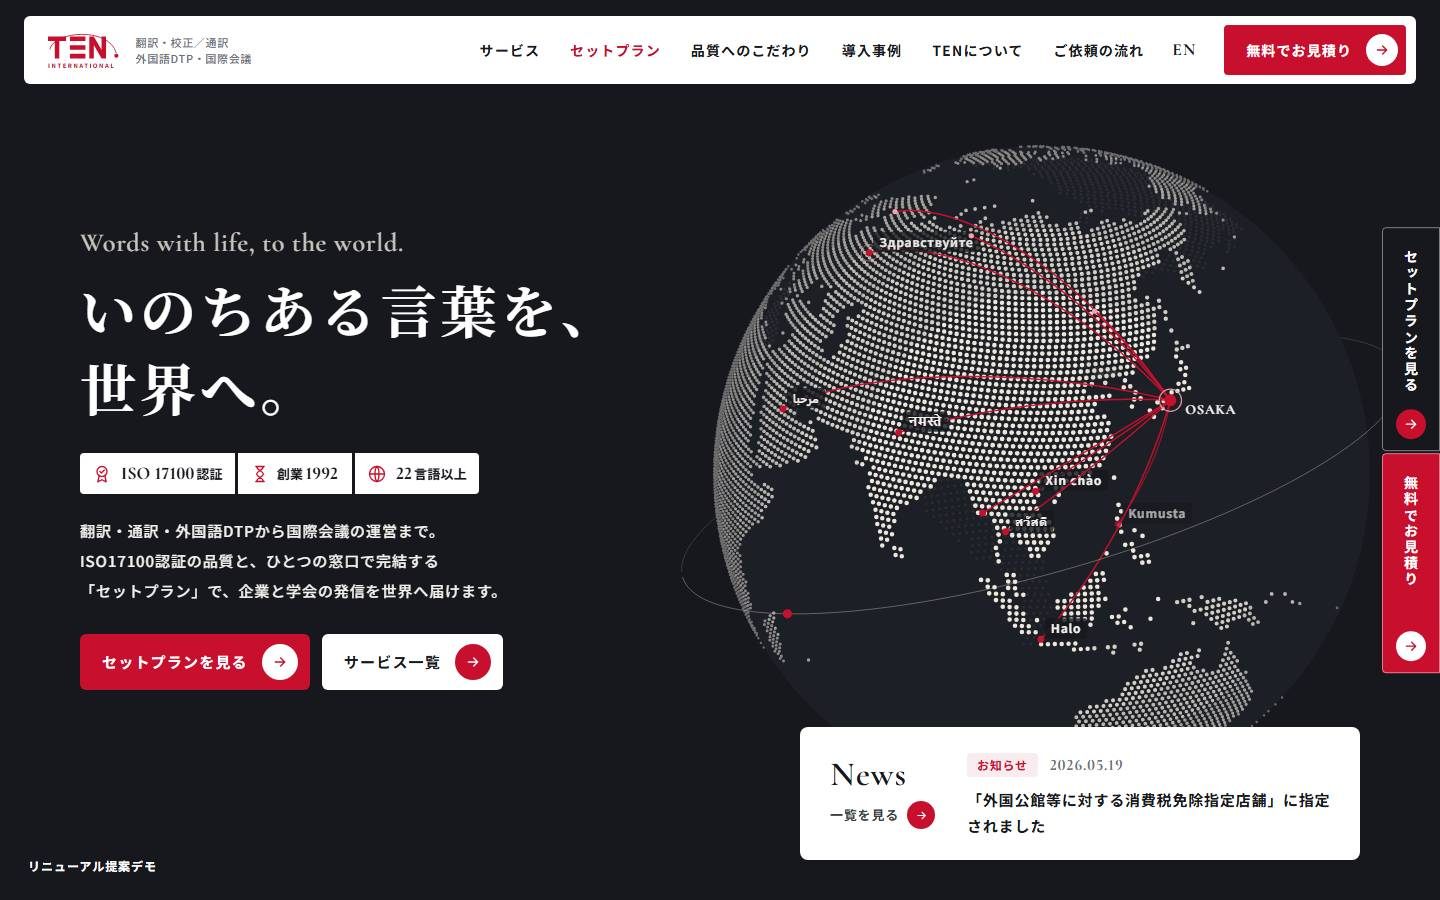1440x900 pixels.
Task: Click the ribbon icon beside ISO 17100
Action: coord(102,474)
